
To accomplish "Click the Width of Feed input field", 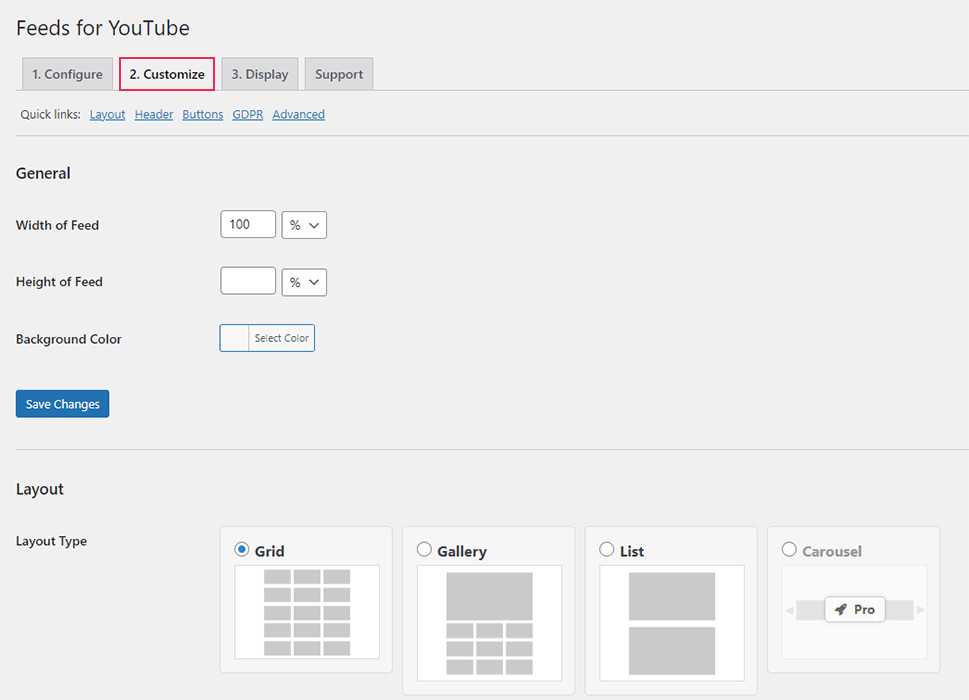I will [248, 224].
